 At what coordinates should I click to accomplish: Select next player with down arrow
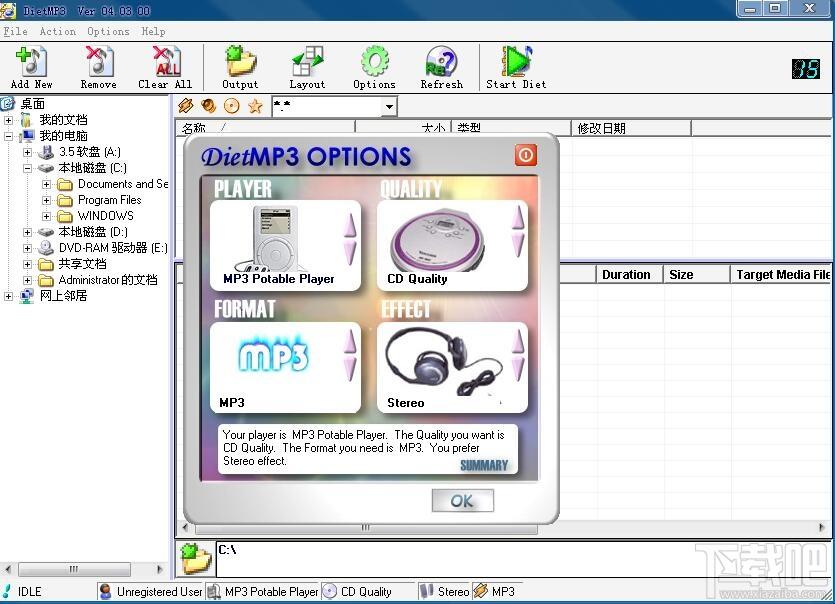[350, 252]
